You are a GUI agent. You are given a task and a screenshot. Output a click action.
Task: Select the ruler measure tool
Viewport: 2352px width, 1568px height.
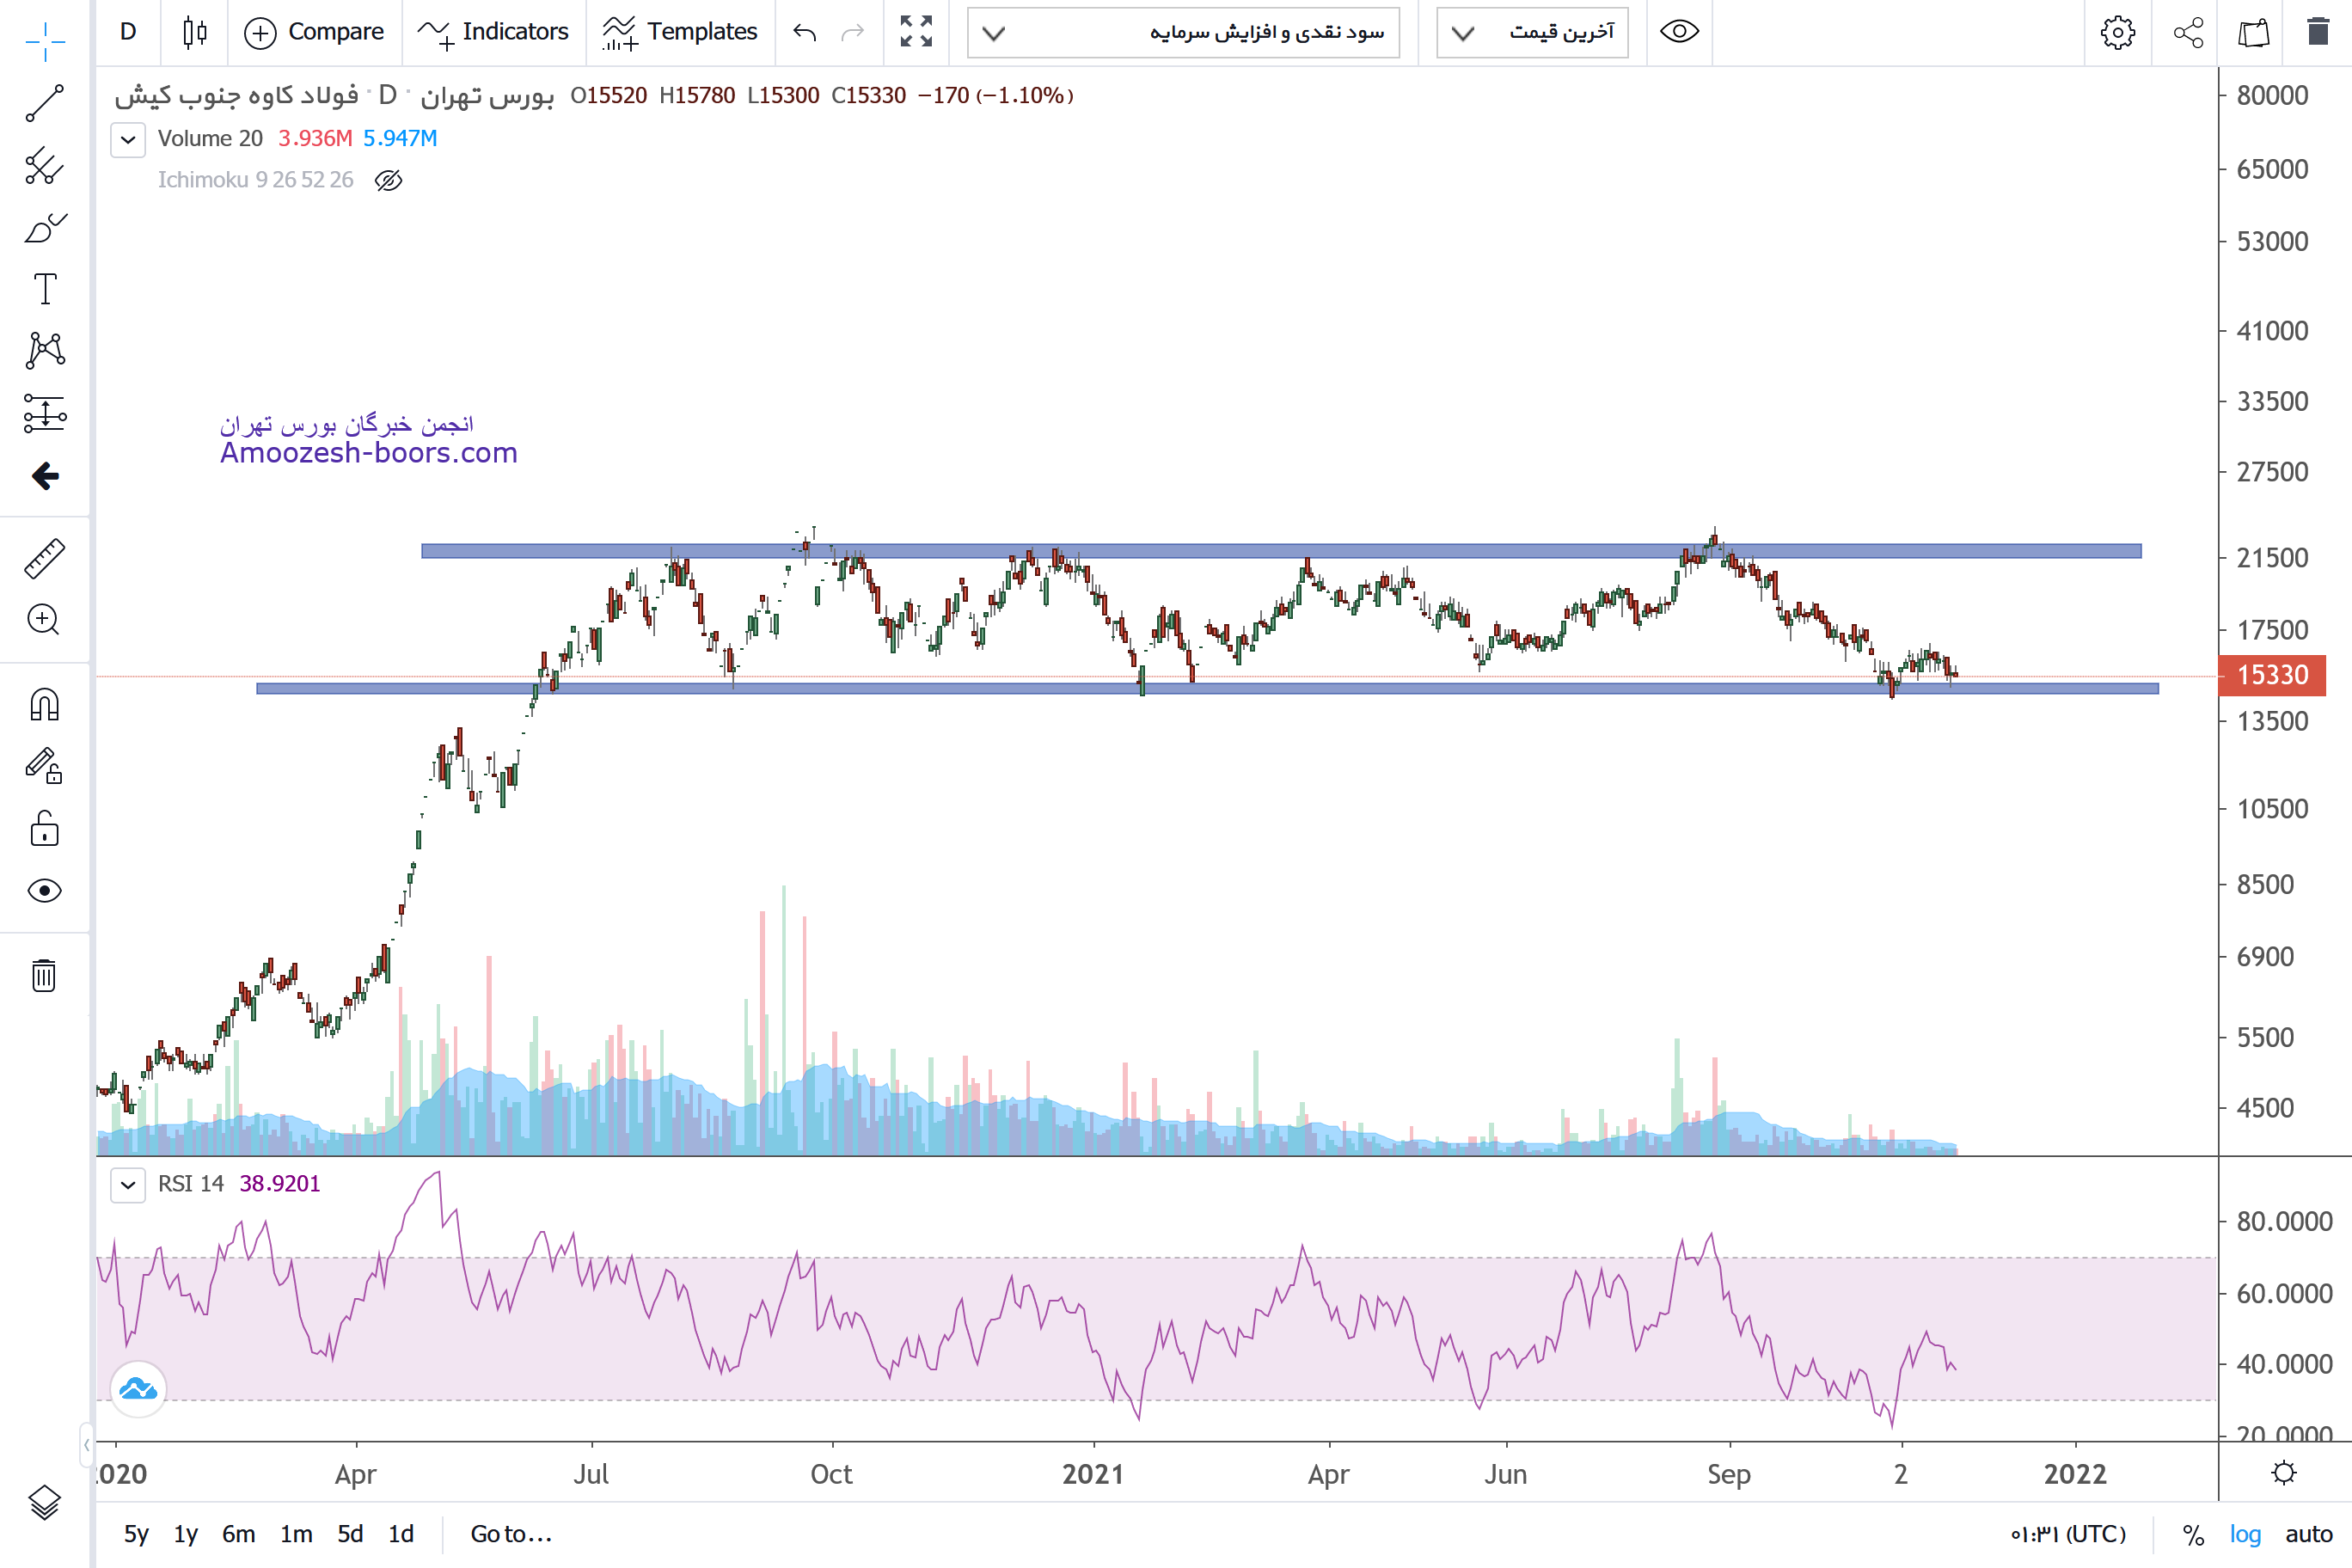[x=45, y=558]
